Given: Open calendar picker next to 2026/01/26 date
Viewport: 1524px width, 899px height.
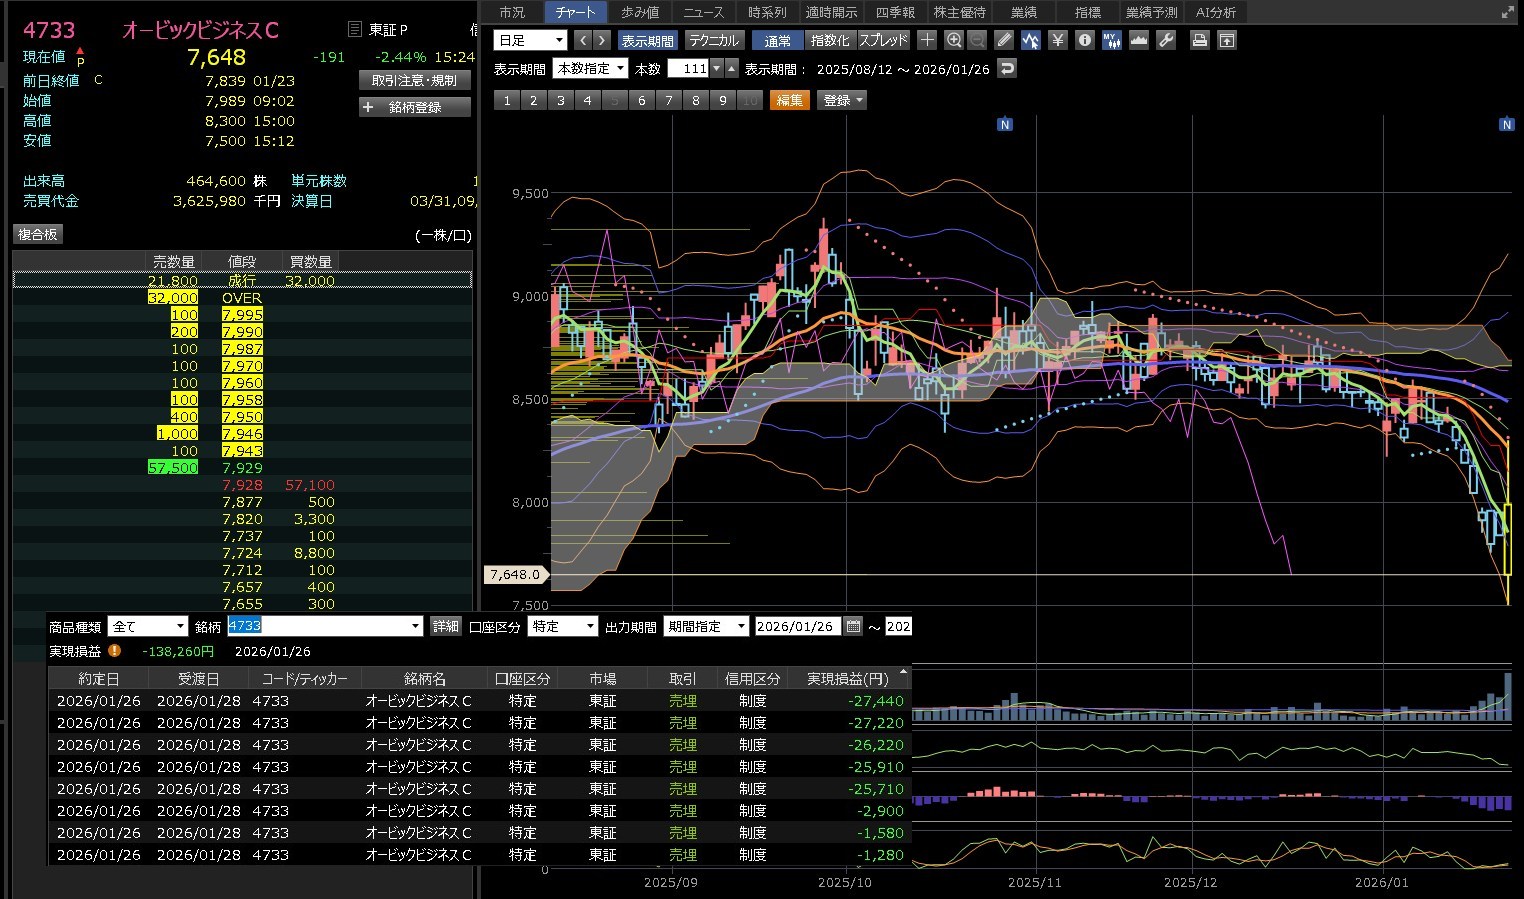Looking at the screenshot, I should 853,626.
